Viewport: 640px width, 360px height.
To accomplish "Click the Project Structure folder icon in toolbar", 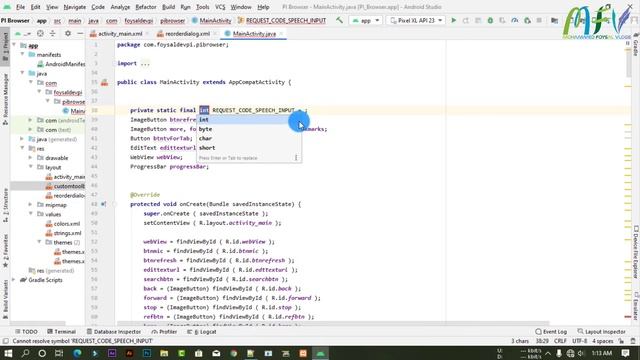I will [x=554, y=20].
